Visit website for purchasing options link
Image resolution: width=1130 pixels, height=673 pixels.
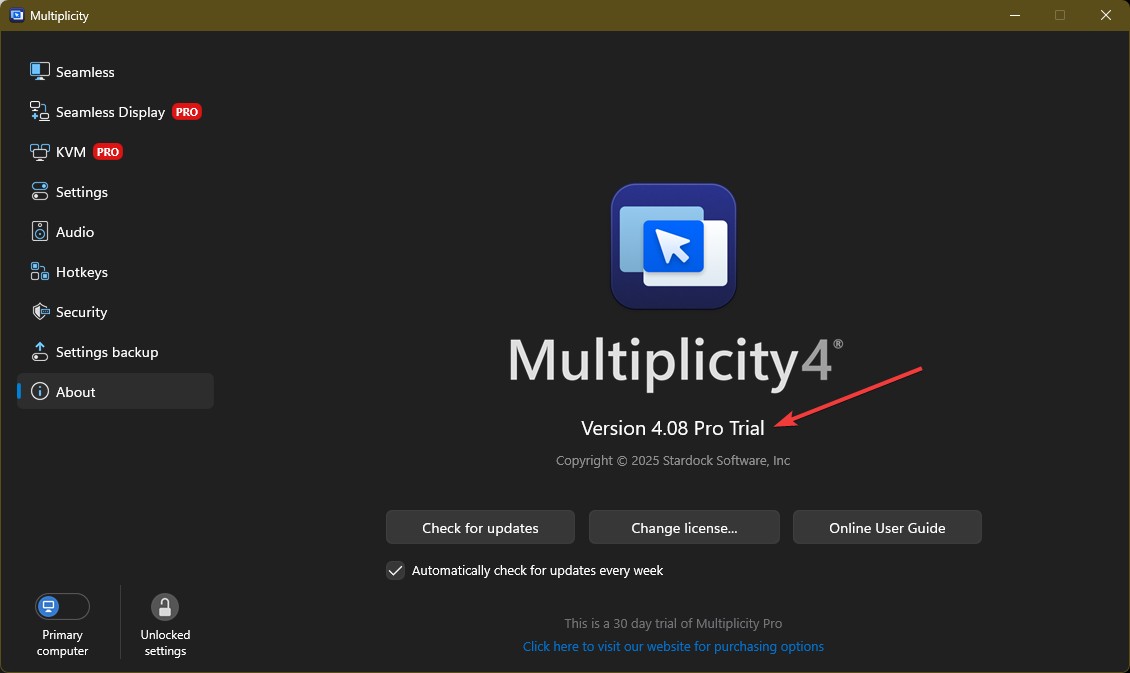click(673, 646)
